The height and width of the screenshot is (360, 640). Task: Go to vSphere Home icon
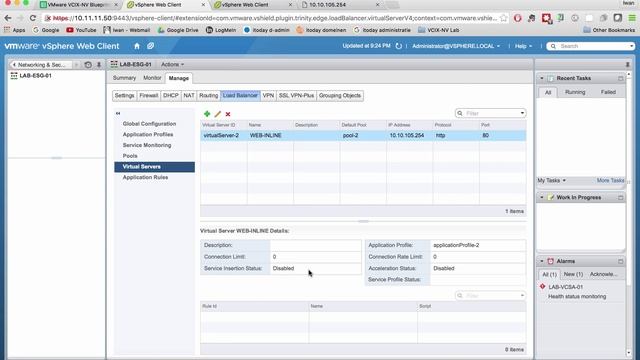click(137, 46)
